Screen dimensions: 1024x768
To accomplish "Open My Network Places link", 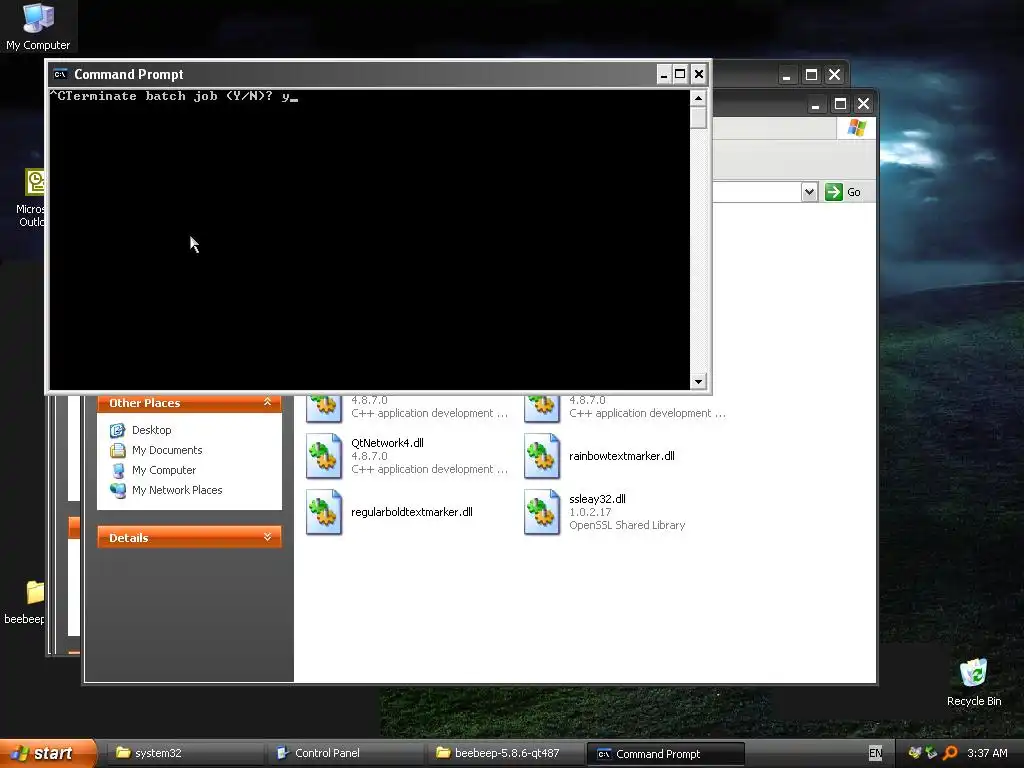I will tap(177, 490).
